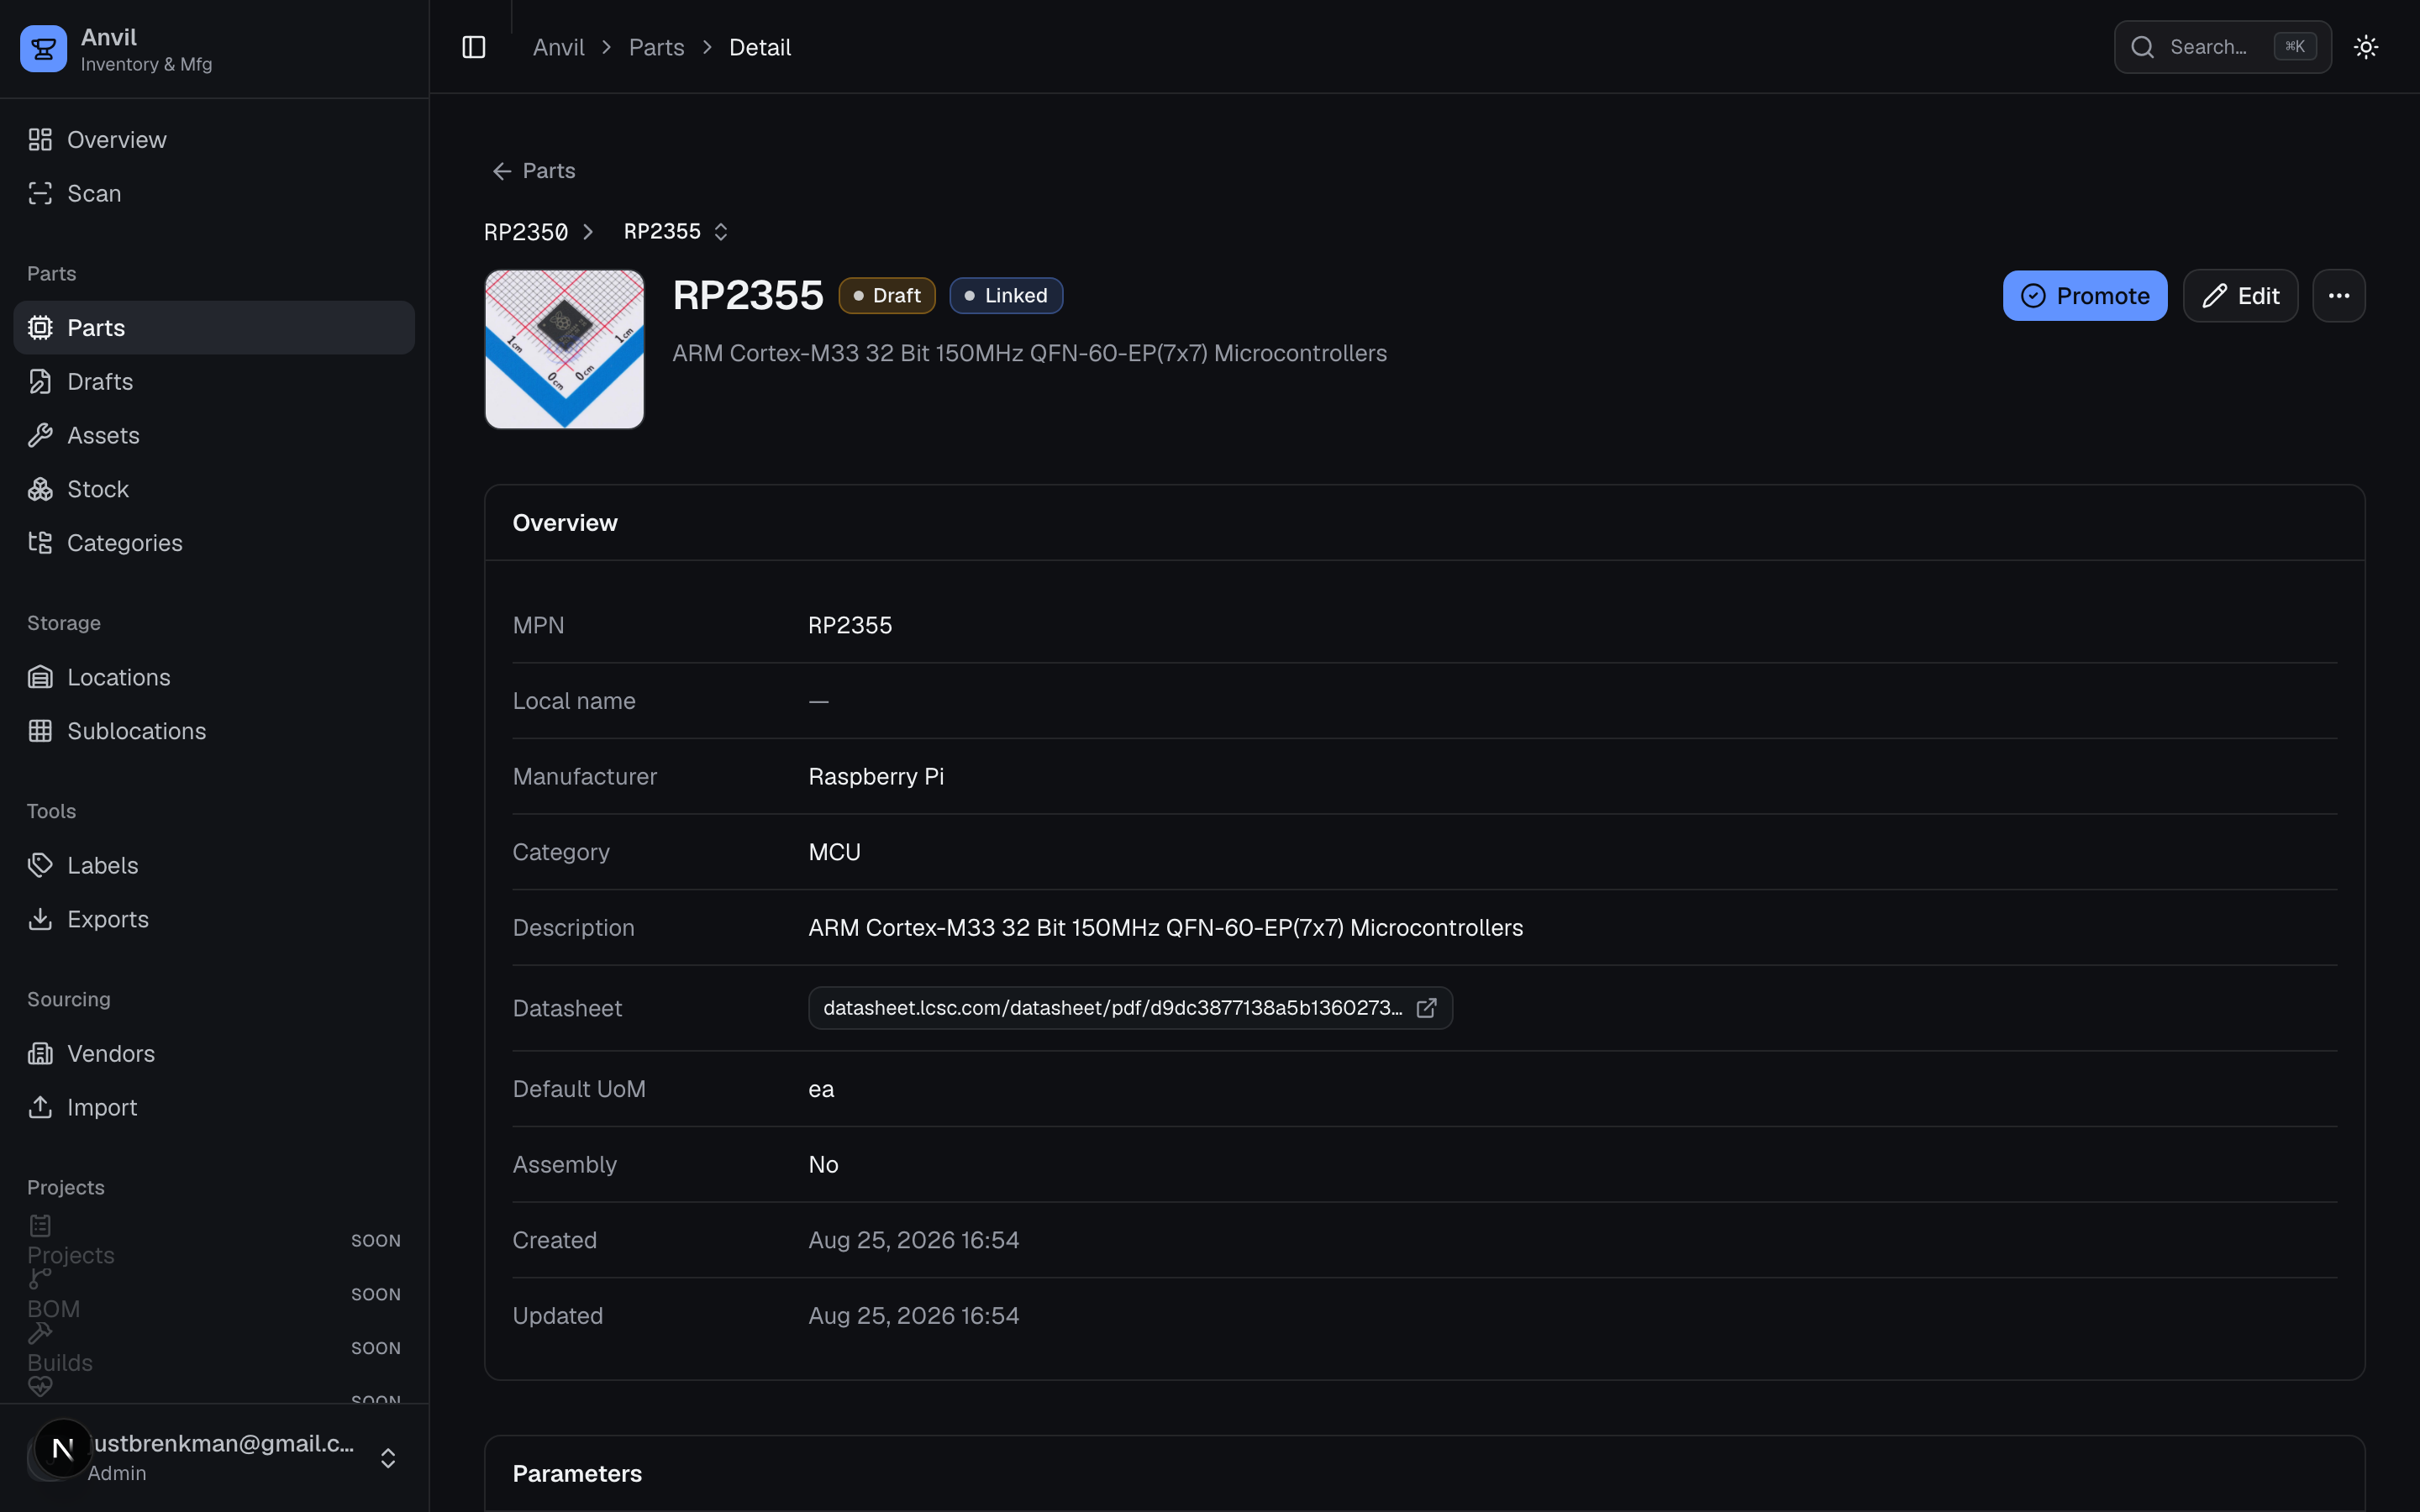Viewport: 2420px width, 1512px height.
Task: Open the LCSC datasheet link
Action: click(1130, 1008)
